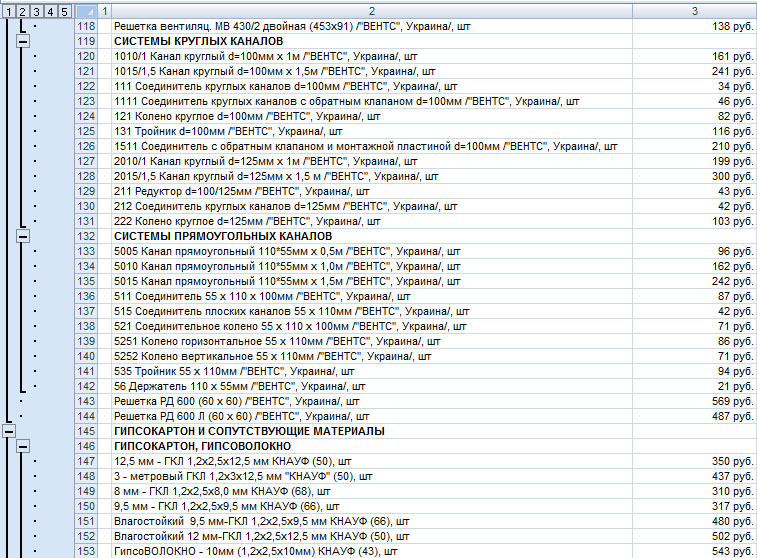Click cell '131 Тройник d=100мм'
Screen dimensions: 757x558
(372, 131)
